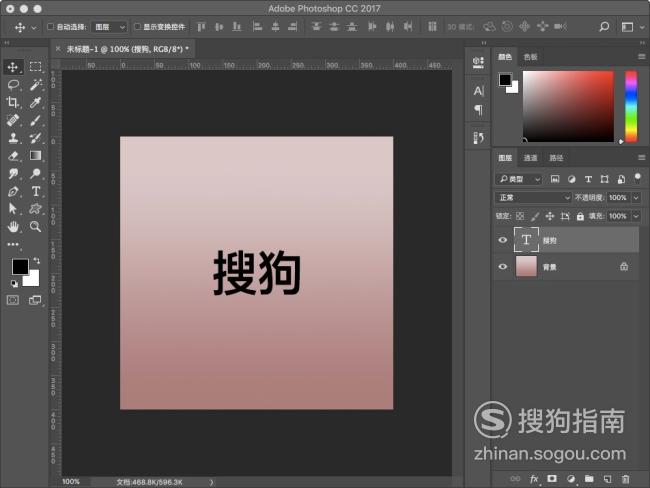Switch to the 颜色 Color tab
650x488 pixels.
click(504, 57)
